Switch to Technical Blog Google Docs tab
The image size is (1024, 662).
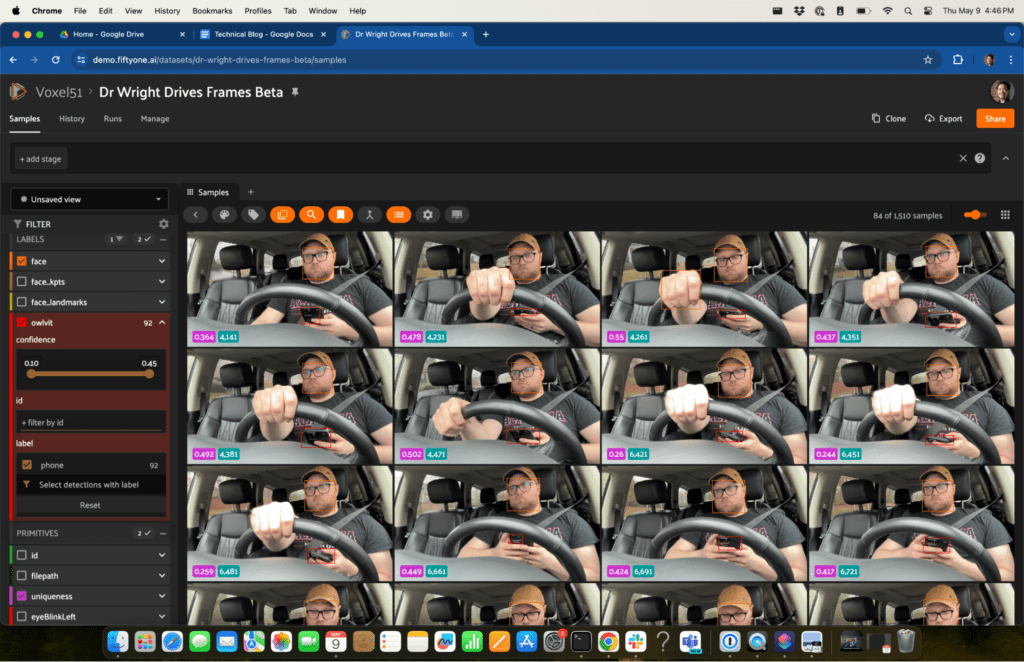pyautogui.click(x=263, y=34)
